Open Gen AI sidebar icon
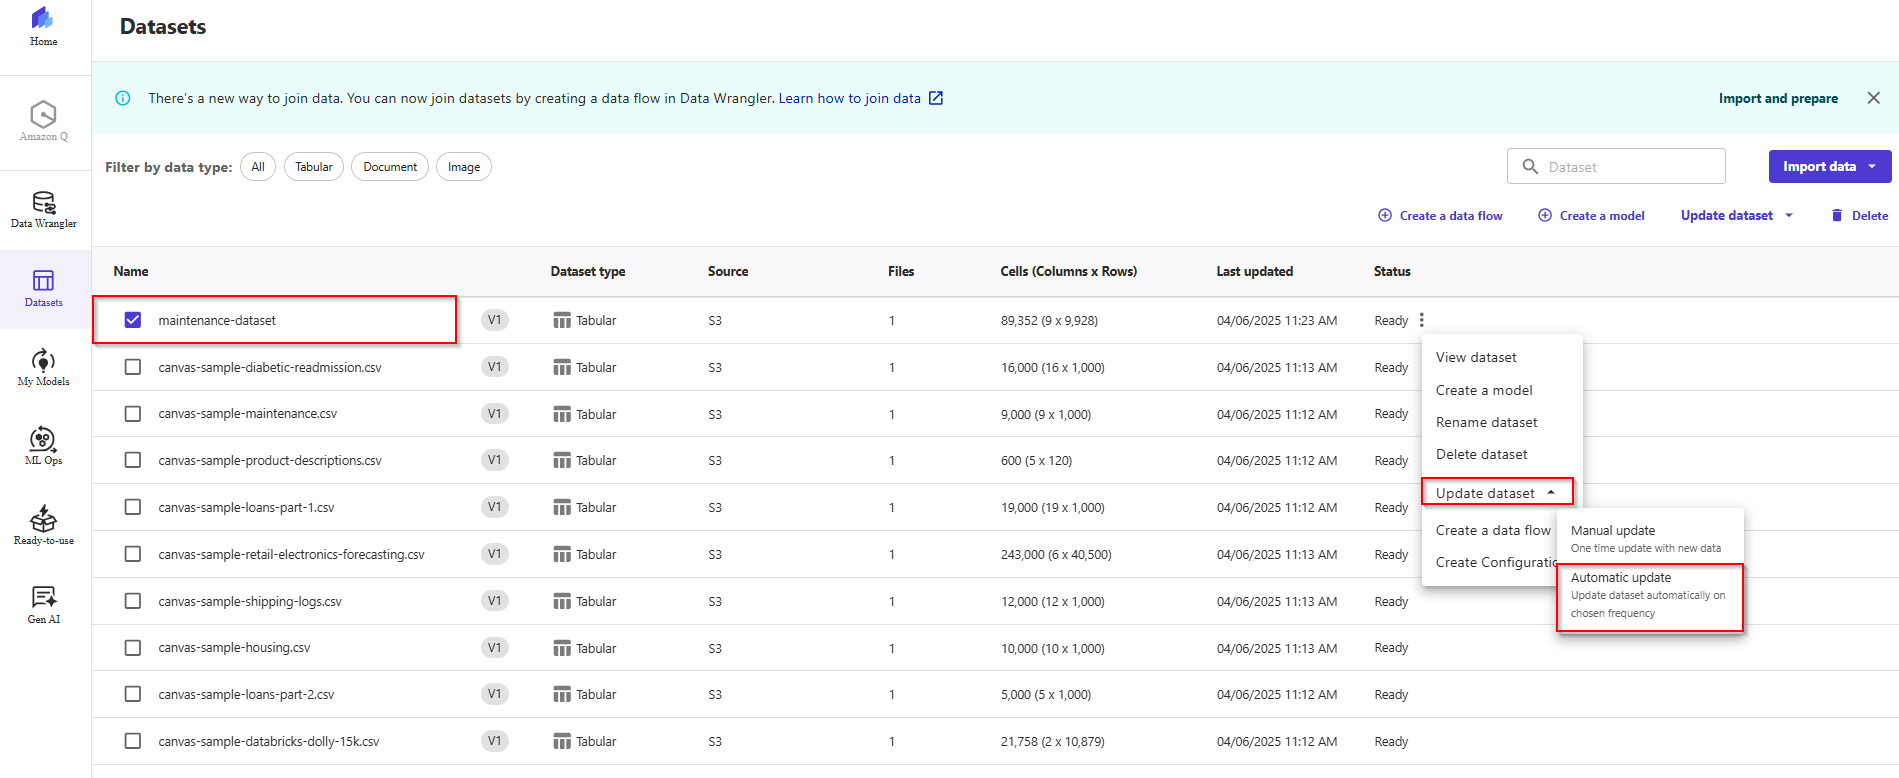 pos(43,604)
